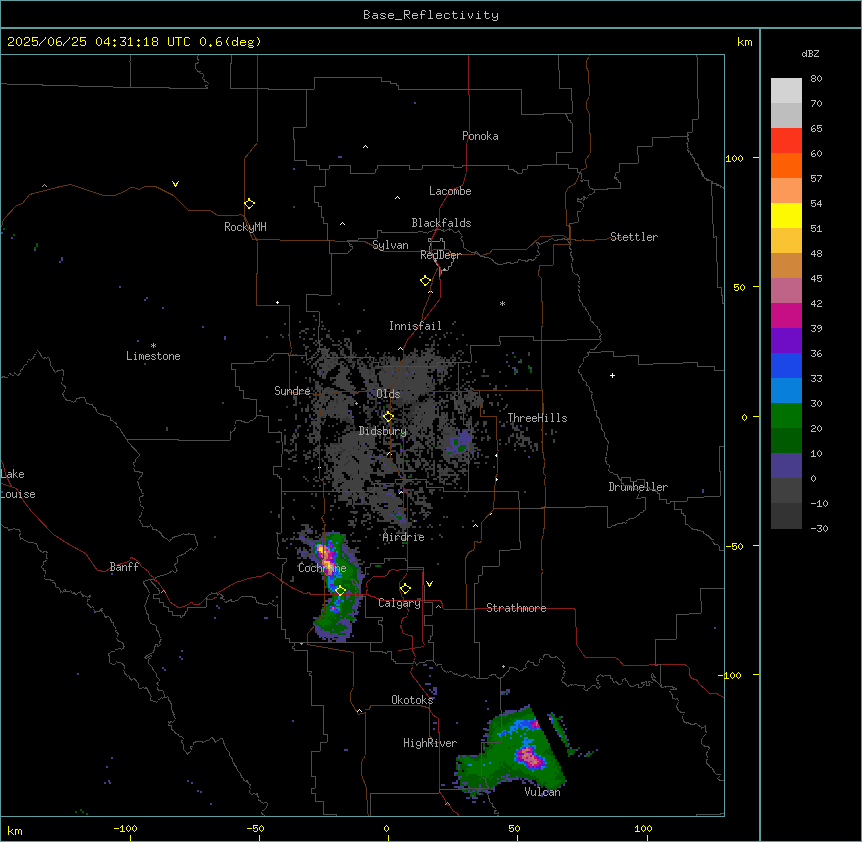The width and height of the screenshot is (862, 842).
Task: Select the yellow diamond marker between Olds and Didsbury
Action: pos(388,417)
